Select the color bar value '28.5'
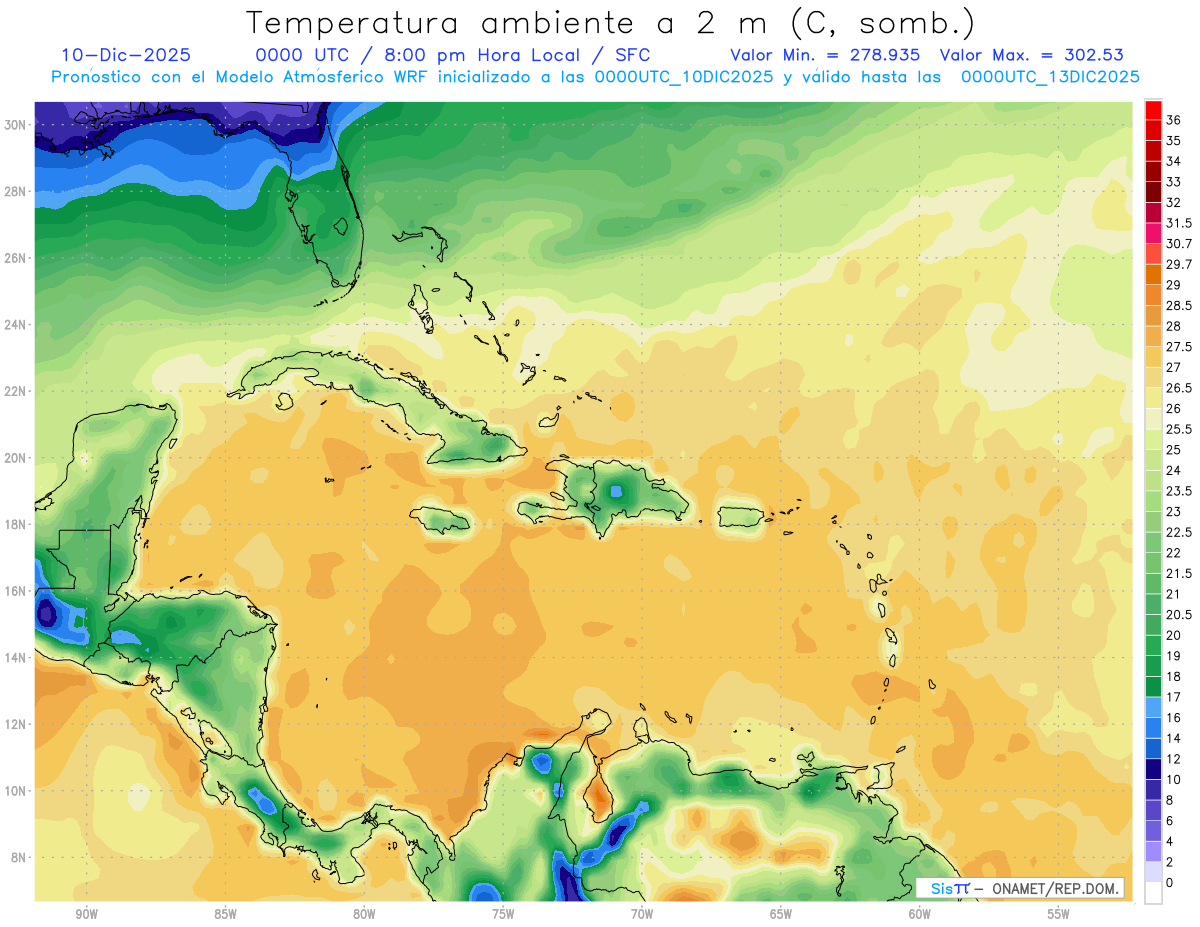This screenshot has height=927, width=1200. coord(1179,305)
